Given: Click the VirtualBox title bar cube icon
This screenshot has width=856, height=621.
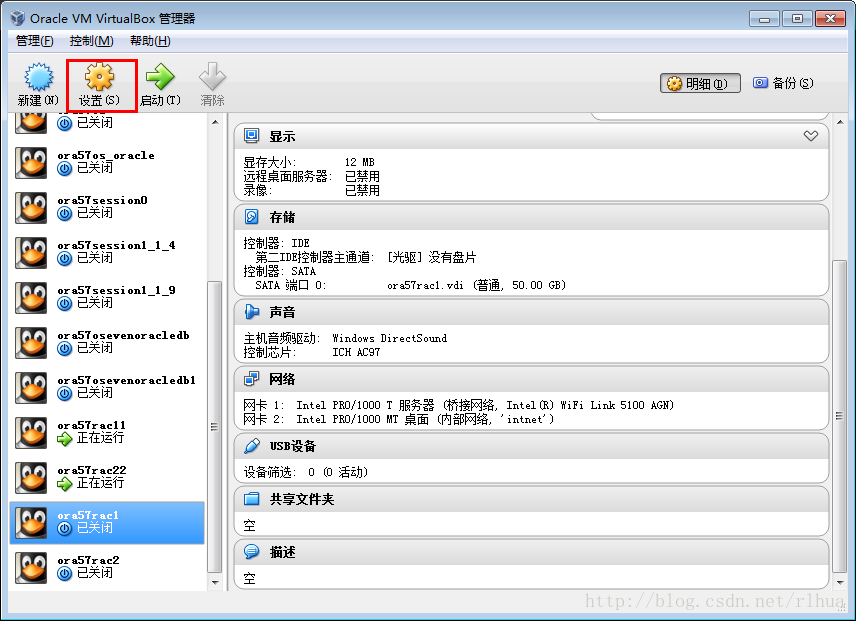Looking at the screenshot, I should pos(17,18).
